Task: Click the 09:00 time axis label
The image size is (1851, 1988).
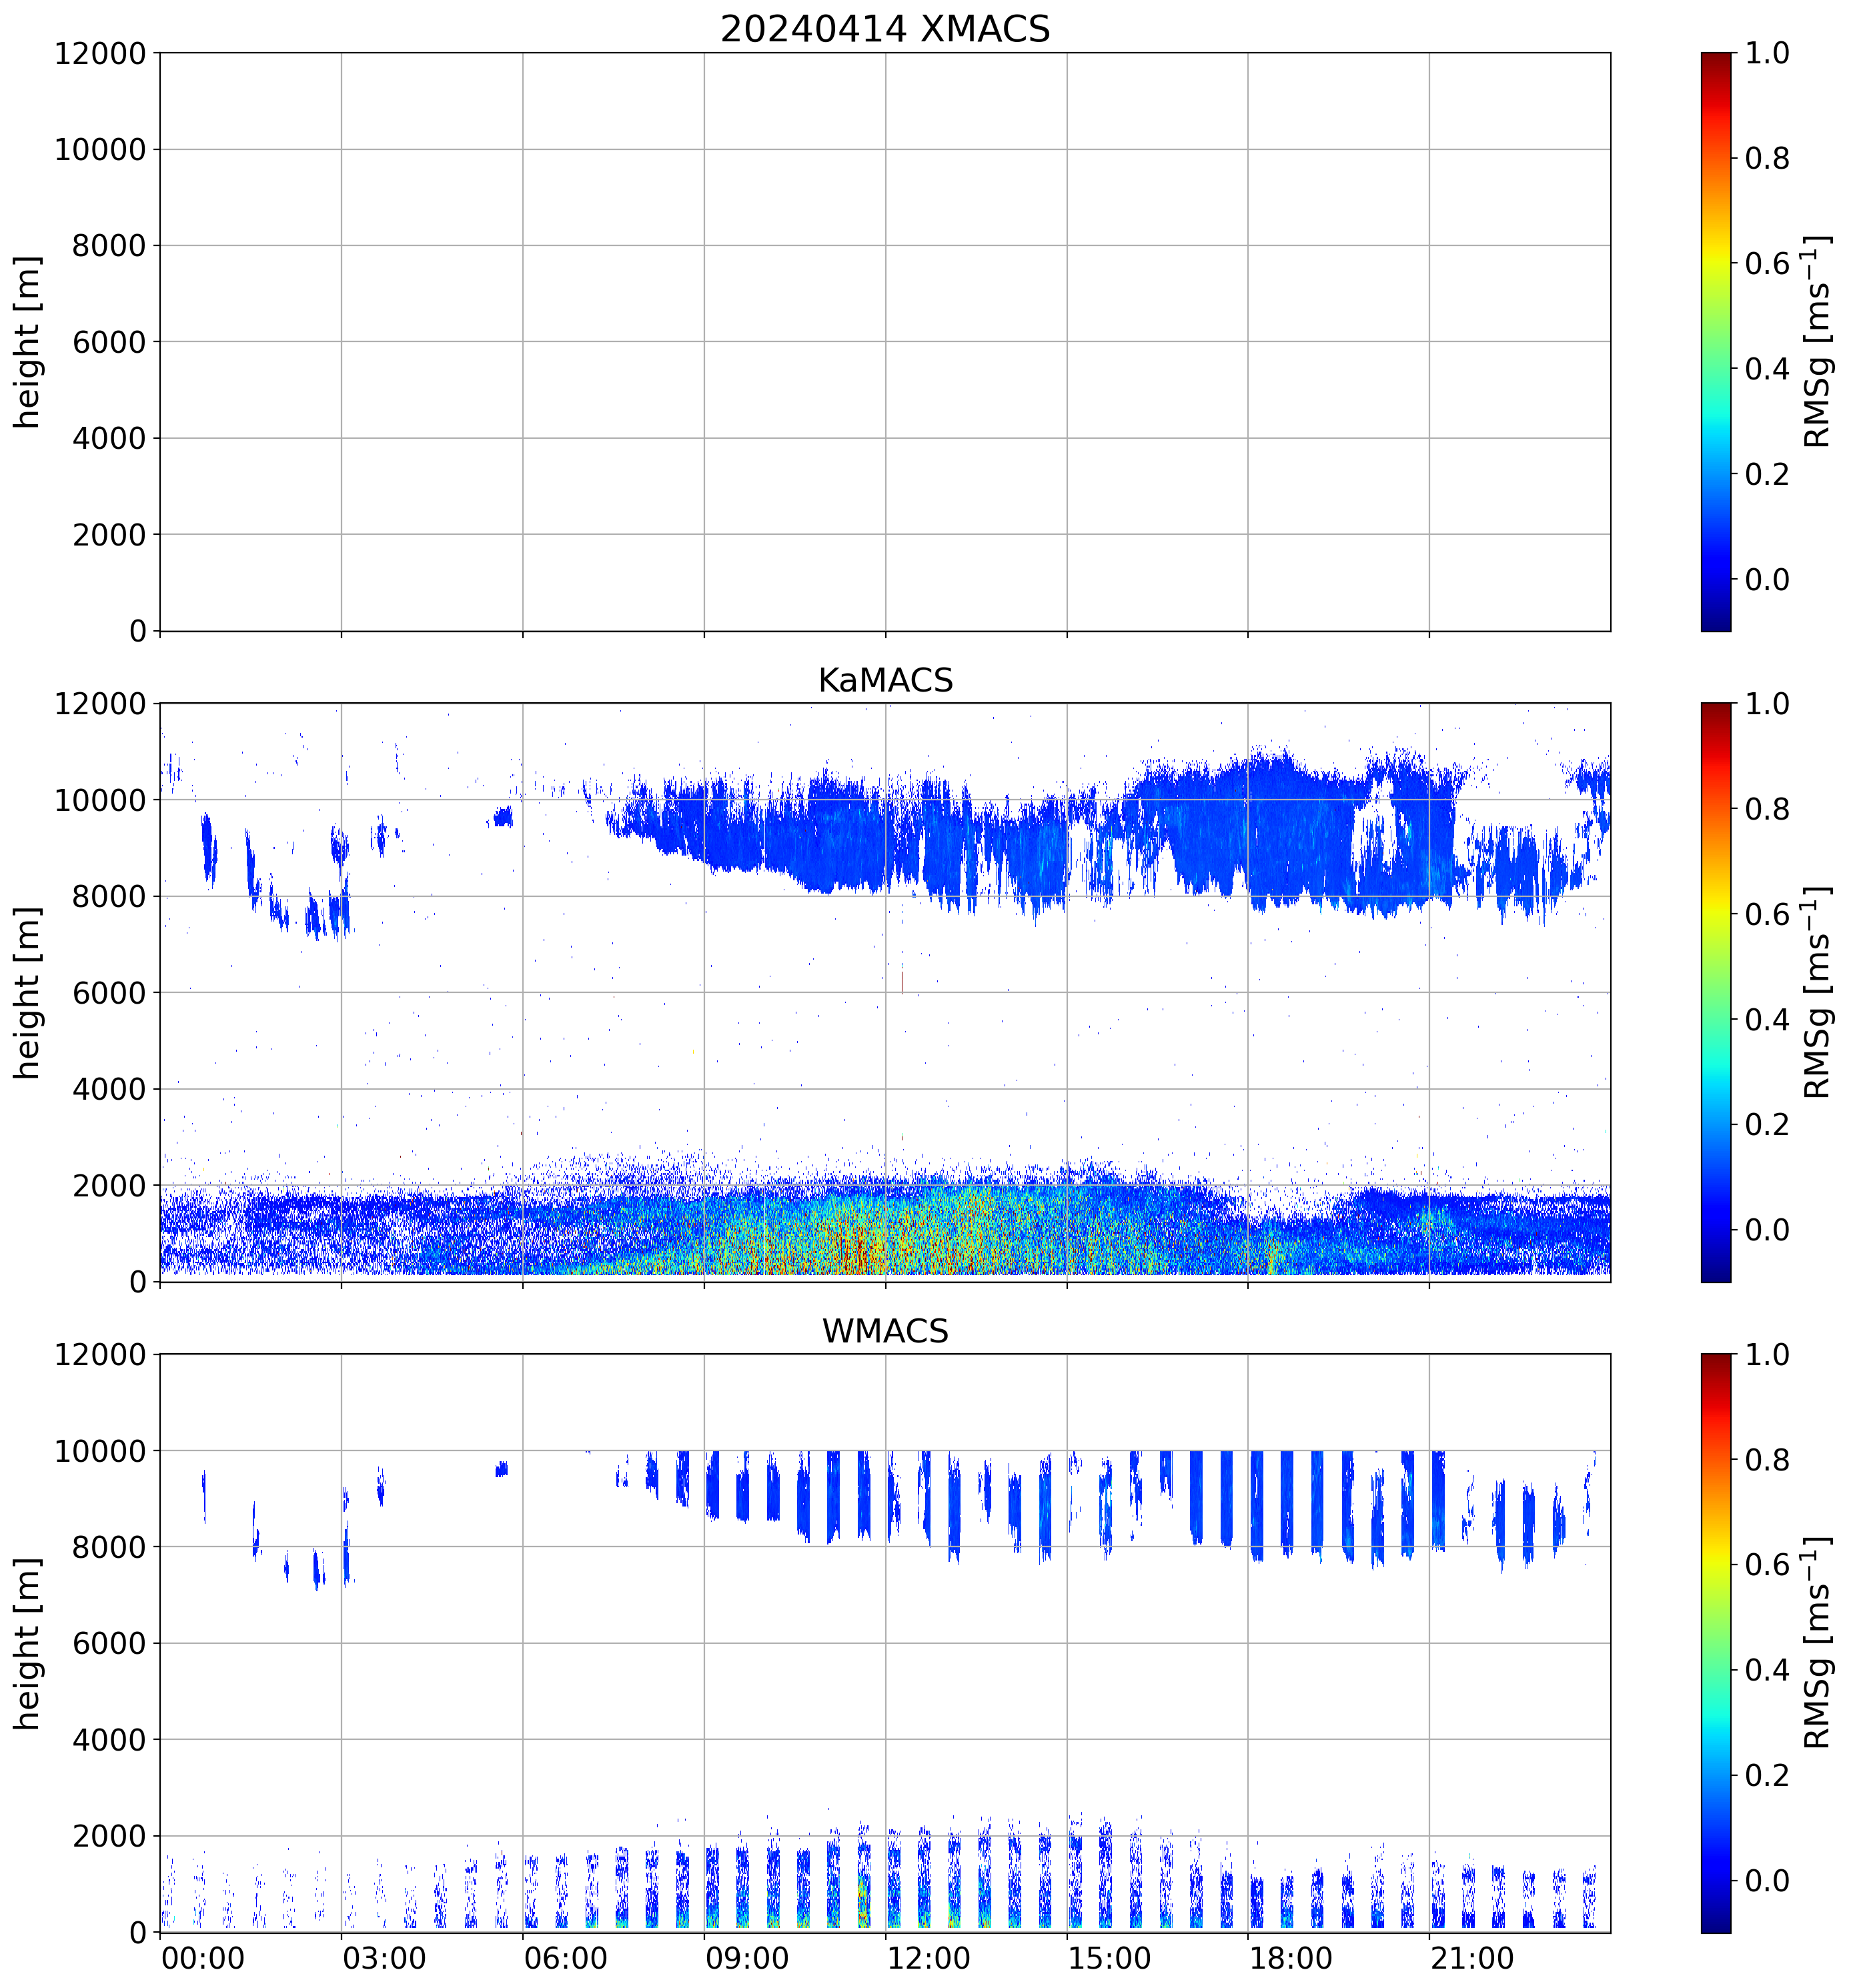Action: click(x=747, y=1958)
